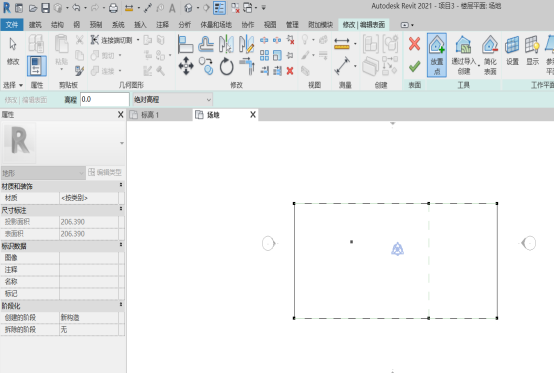The image size is (554, 374).
Task: Toggle Place Point (放置点) tool
Action: [437, 55]
